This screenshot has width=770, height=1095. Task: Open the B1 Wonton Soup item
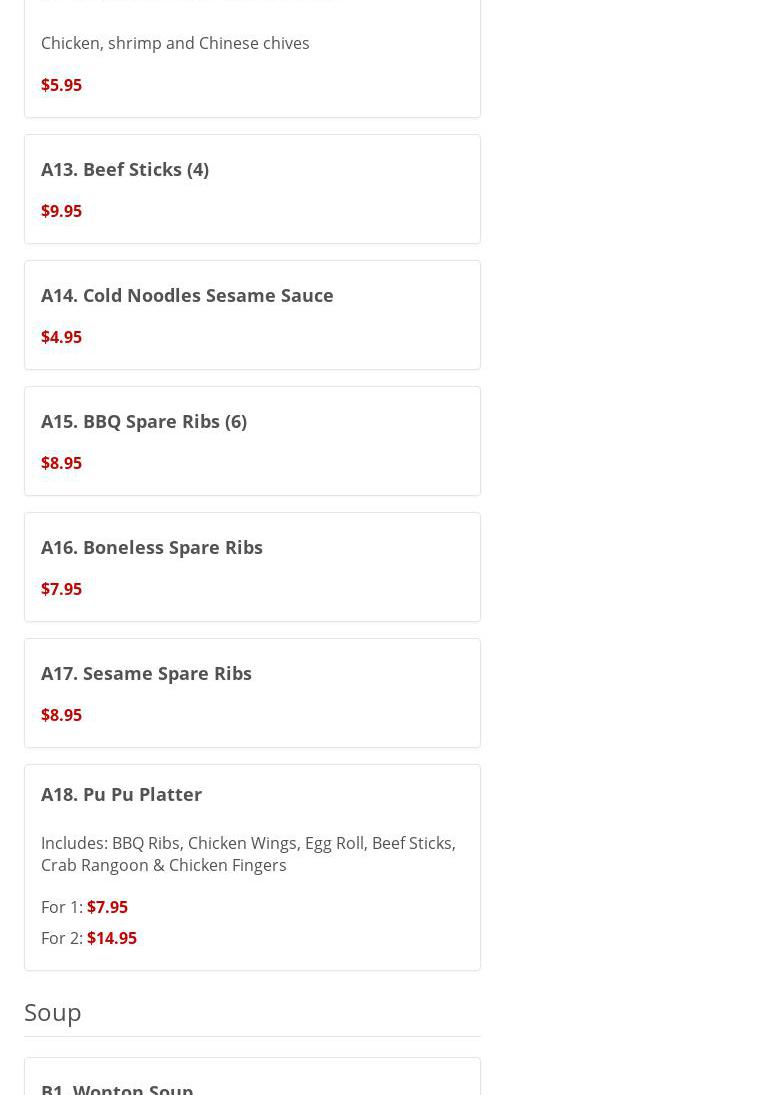[x=117, y=1087]
